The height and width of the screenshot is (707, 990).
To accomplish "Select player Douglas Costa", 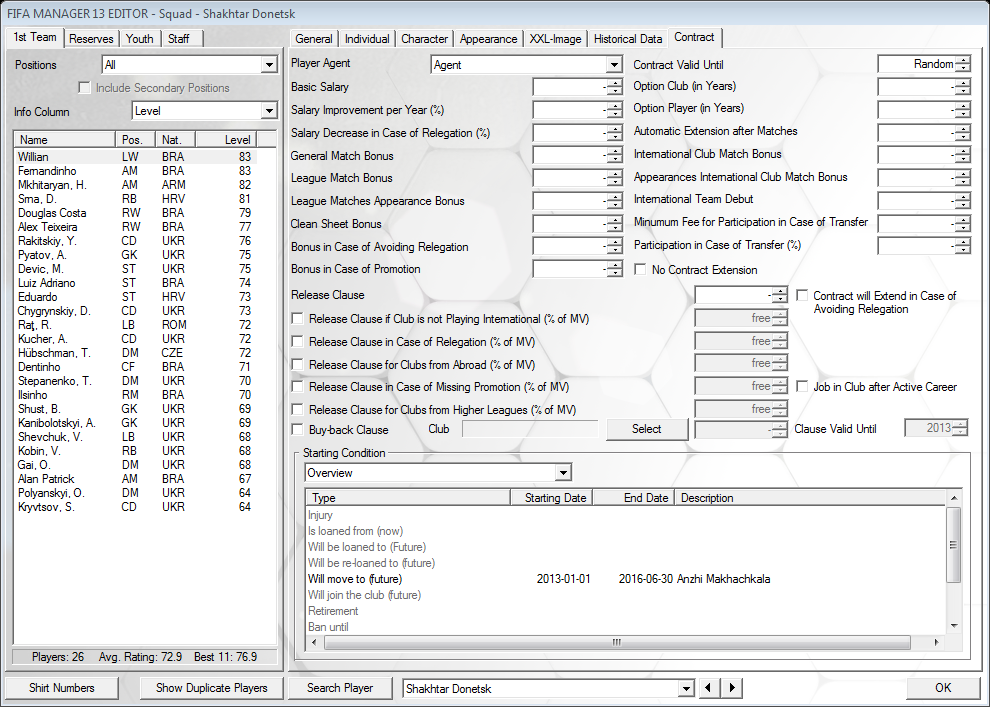I will 136,213.
